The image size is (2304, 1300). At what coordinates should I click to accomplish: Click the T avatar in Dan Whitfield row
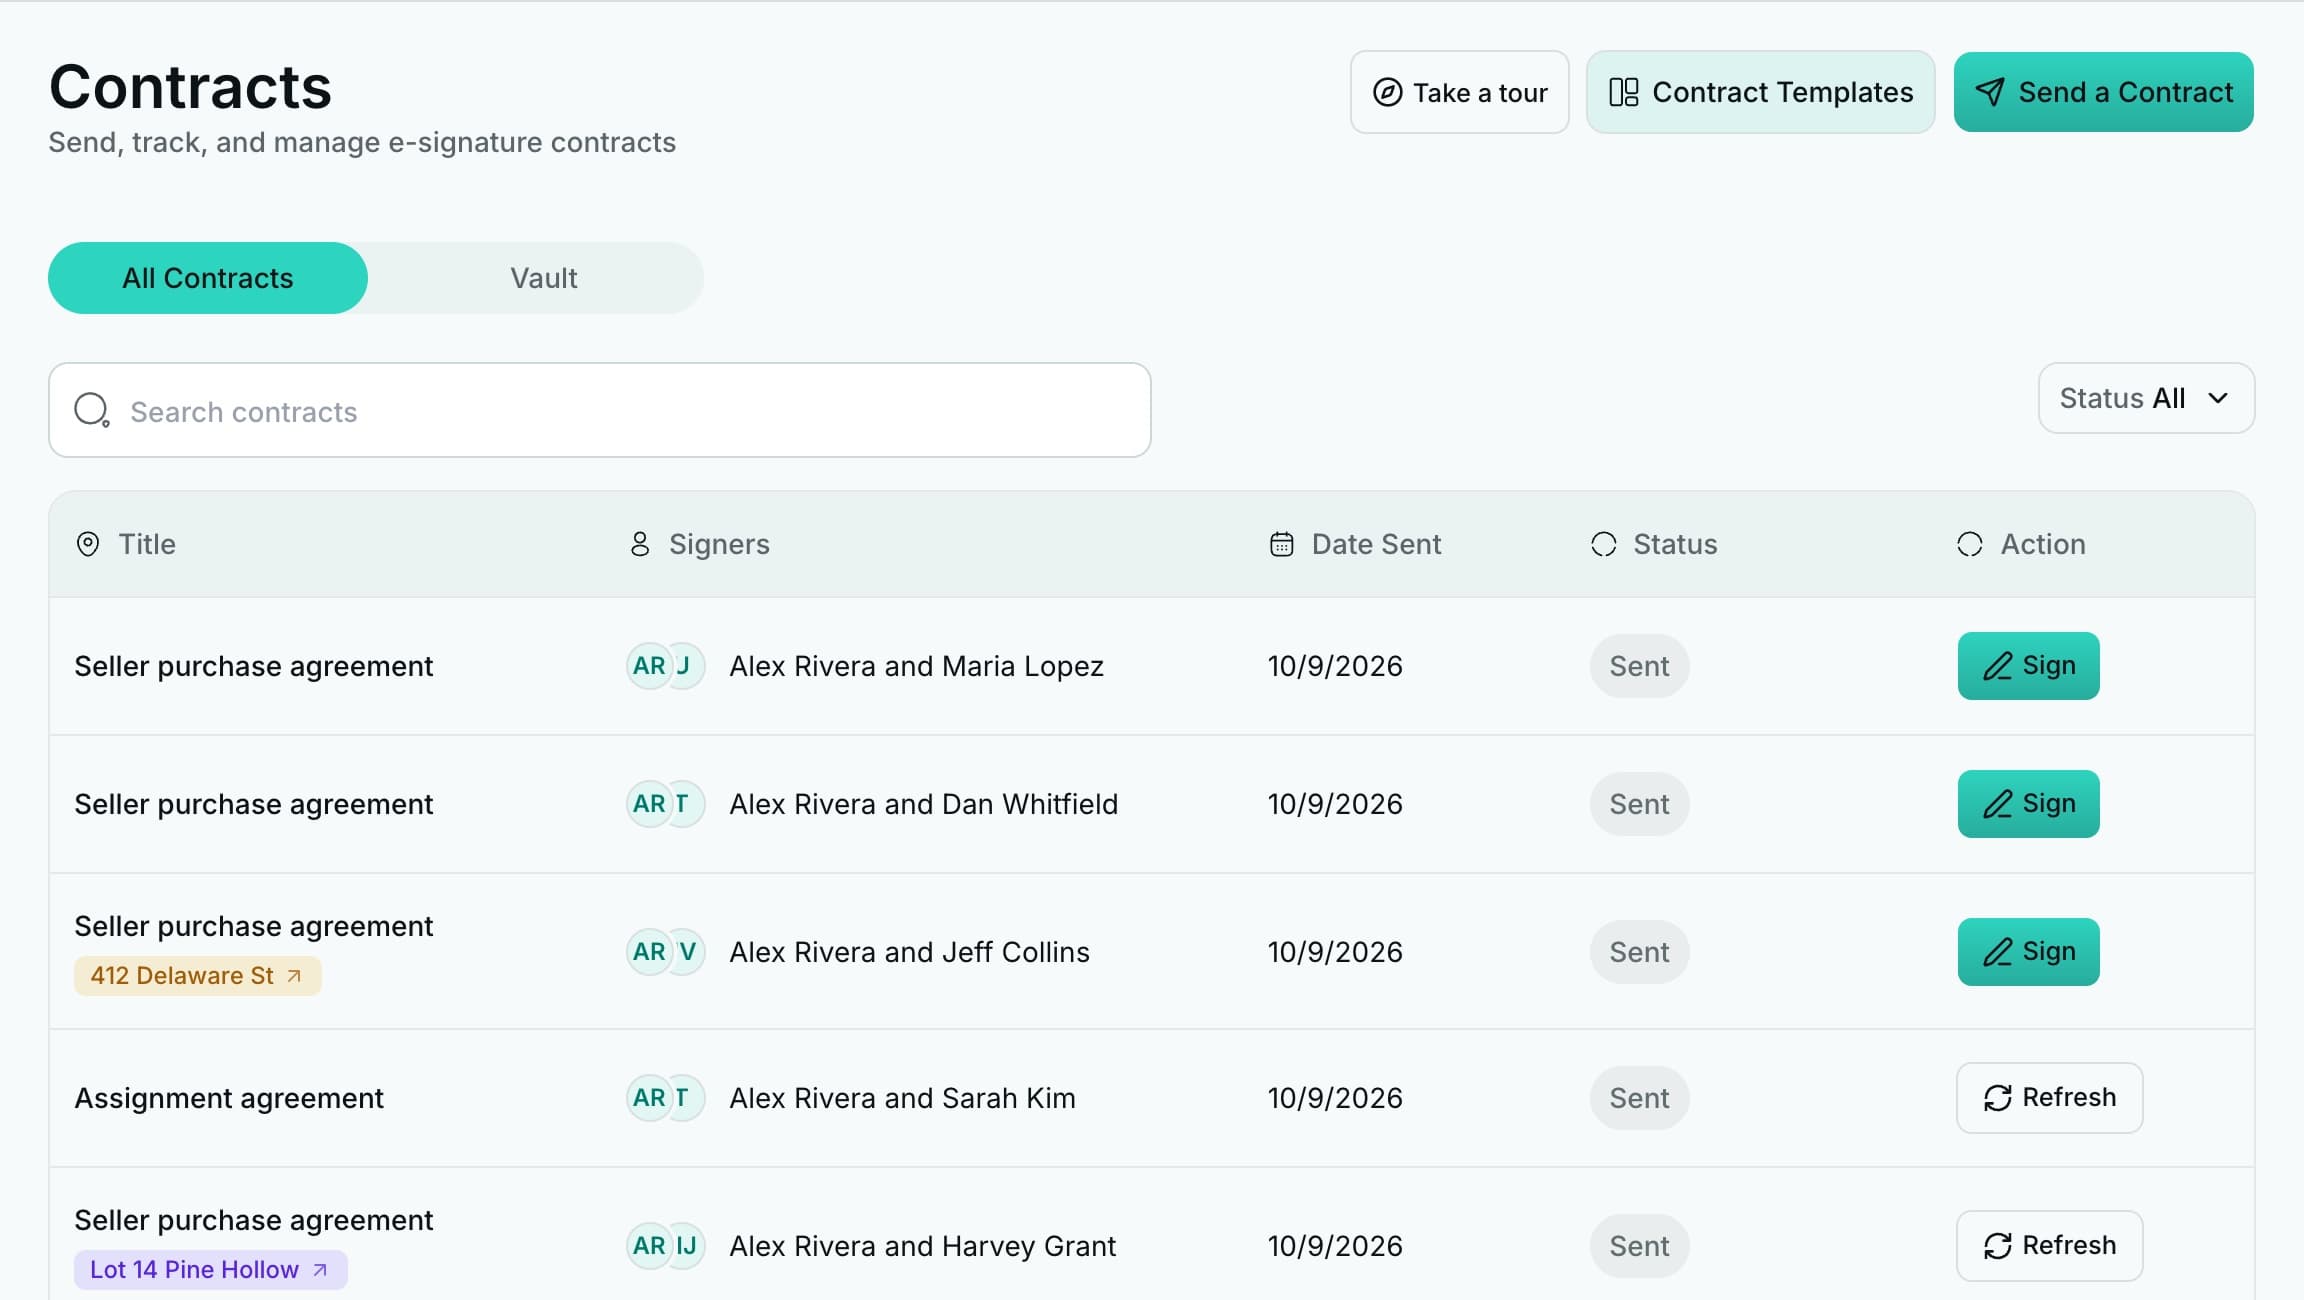[x=685, y=804]
